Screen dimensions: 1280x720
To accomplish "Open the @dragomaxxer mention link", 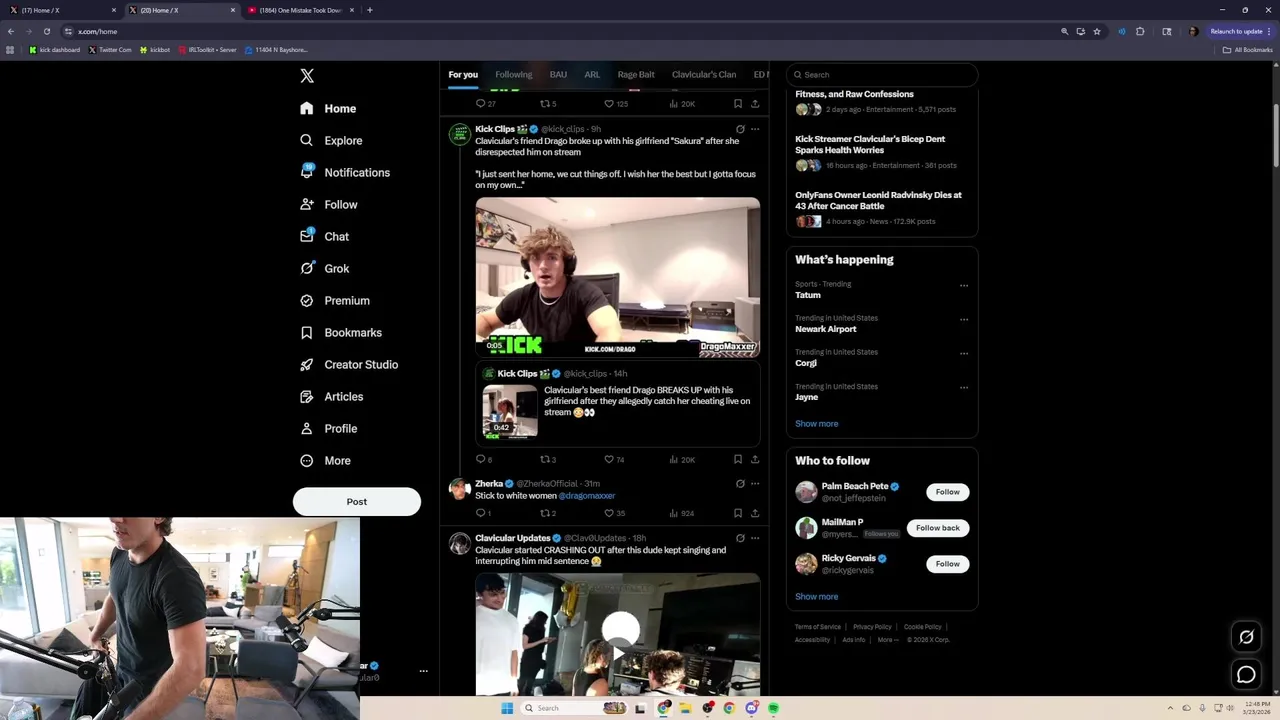I will point(587,496).
